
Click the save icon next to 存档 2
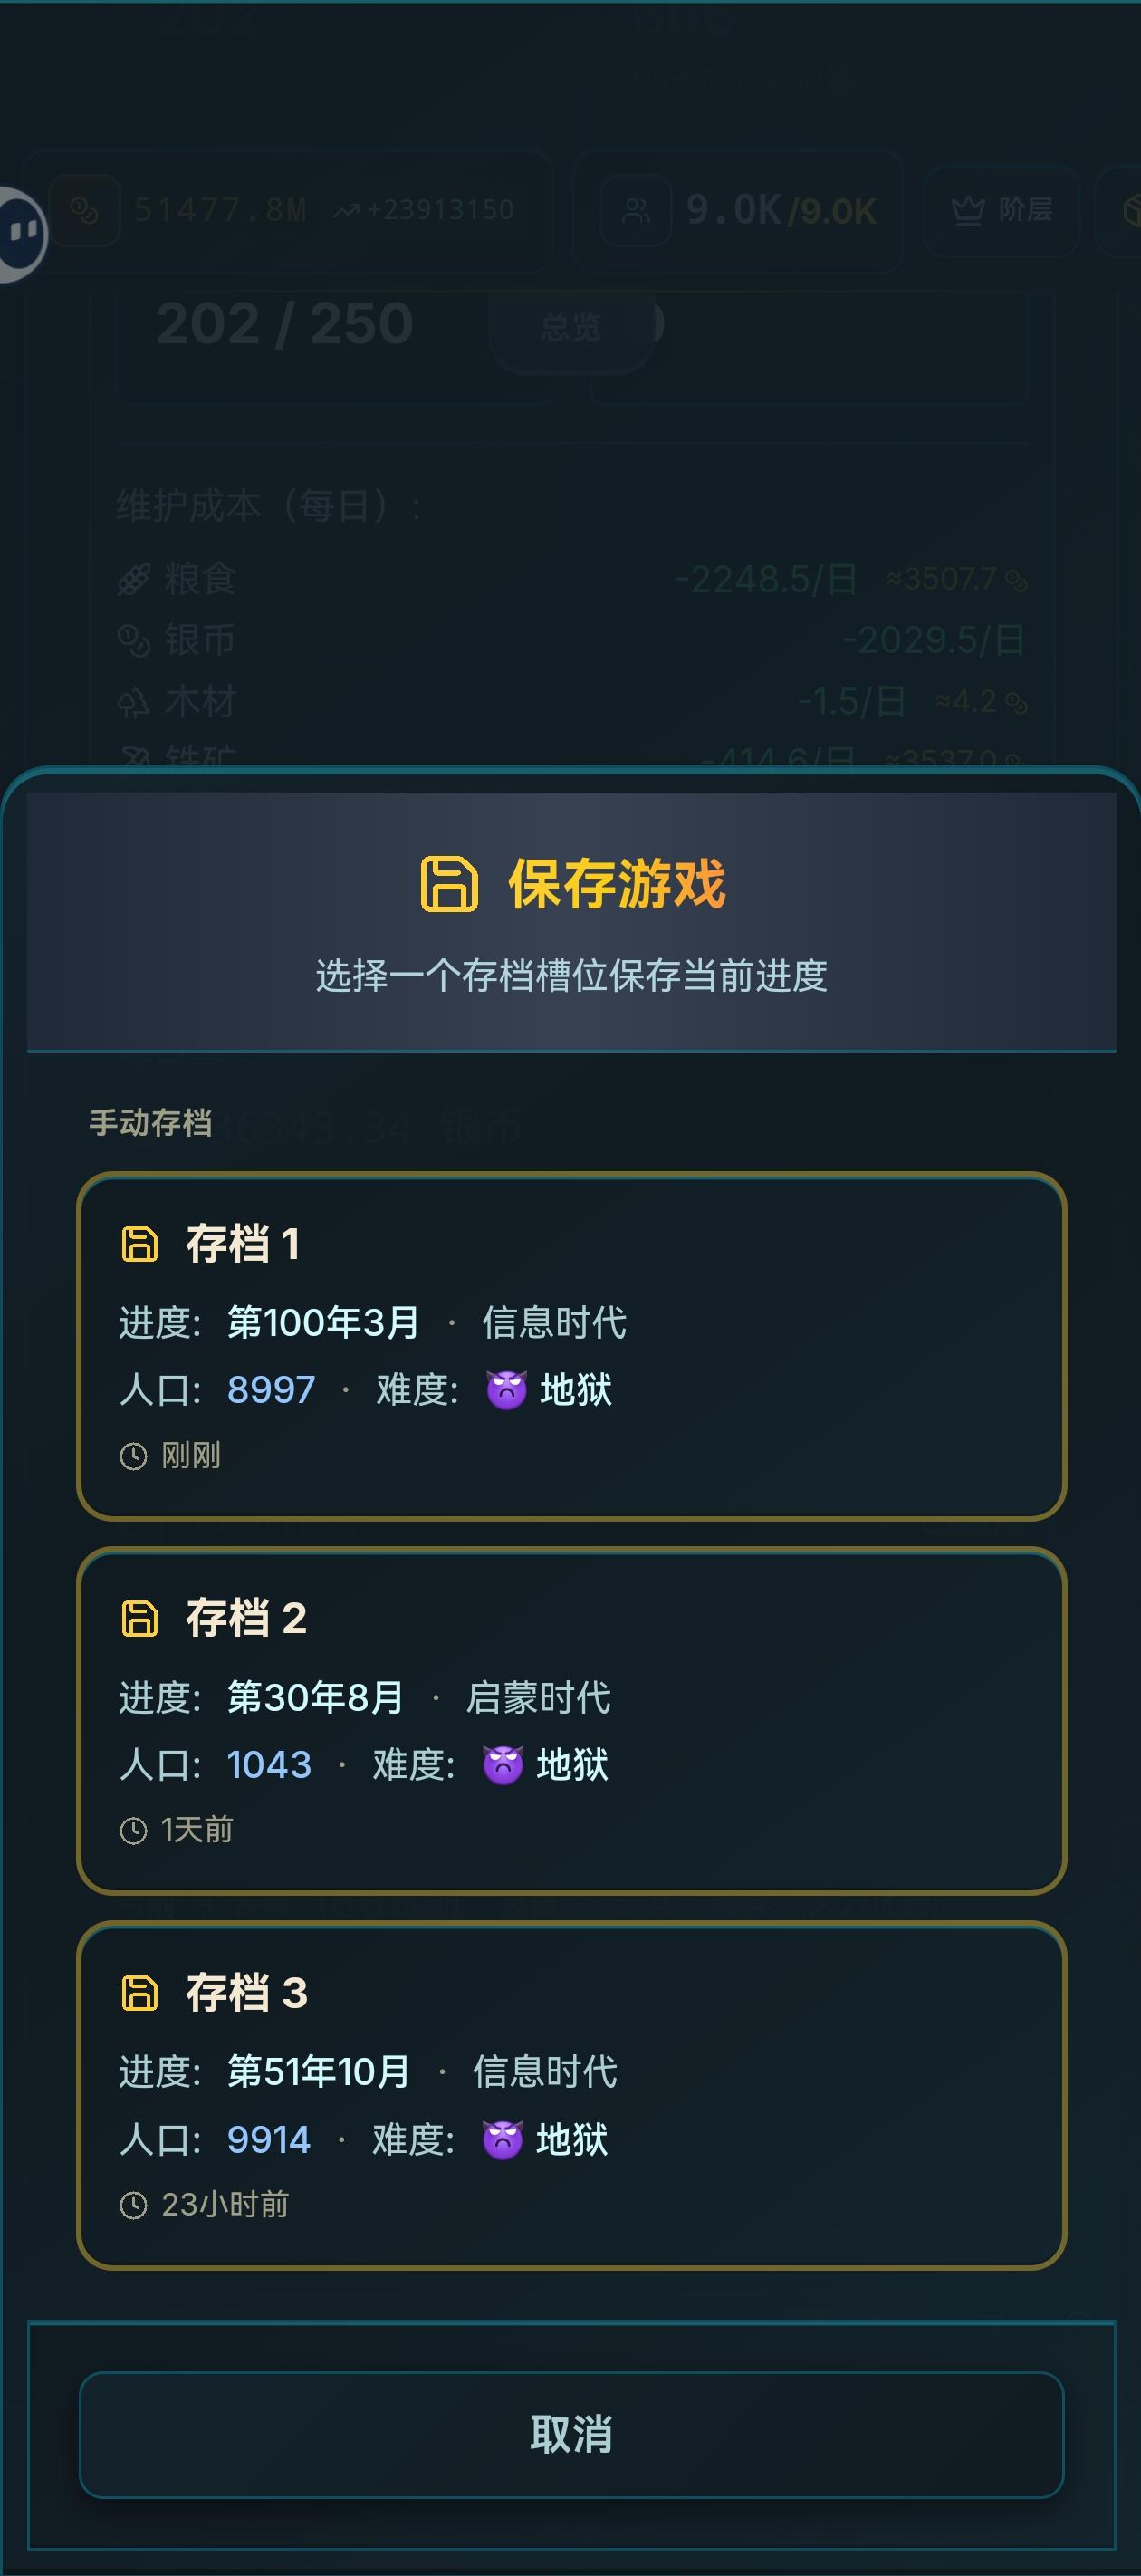click(139, 1618)
